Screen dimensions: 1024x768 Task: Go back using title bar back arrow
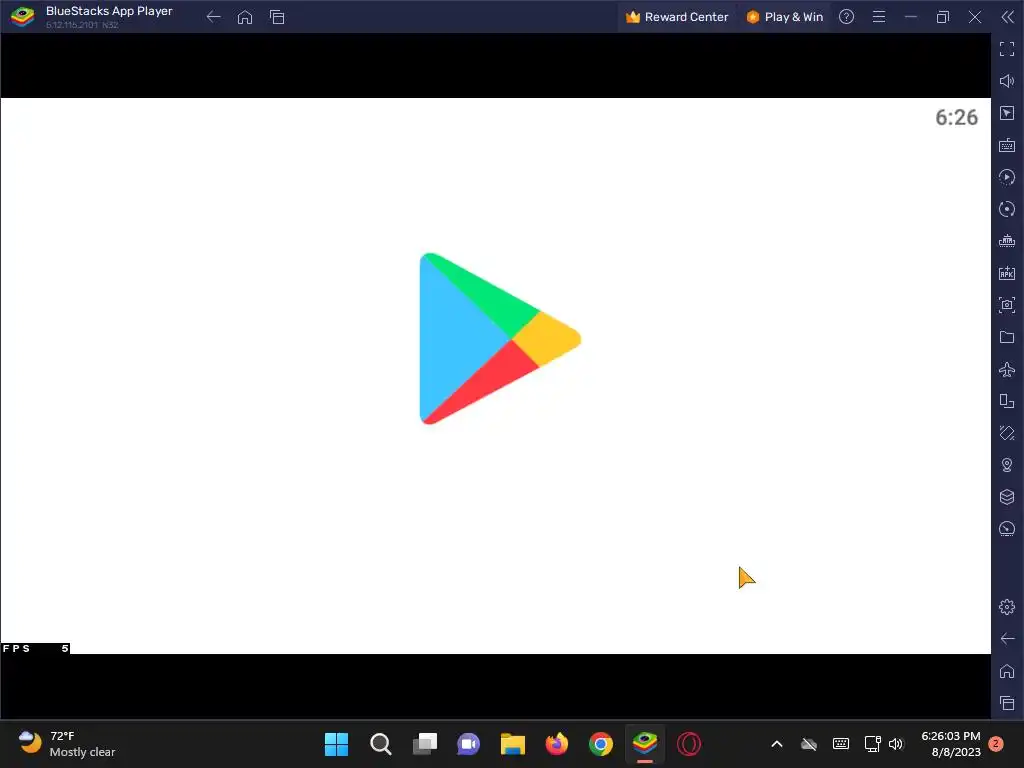click(214, 17)
